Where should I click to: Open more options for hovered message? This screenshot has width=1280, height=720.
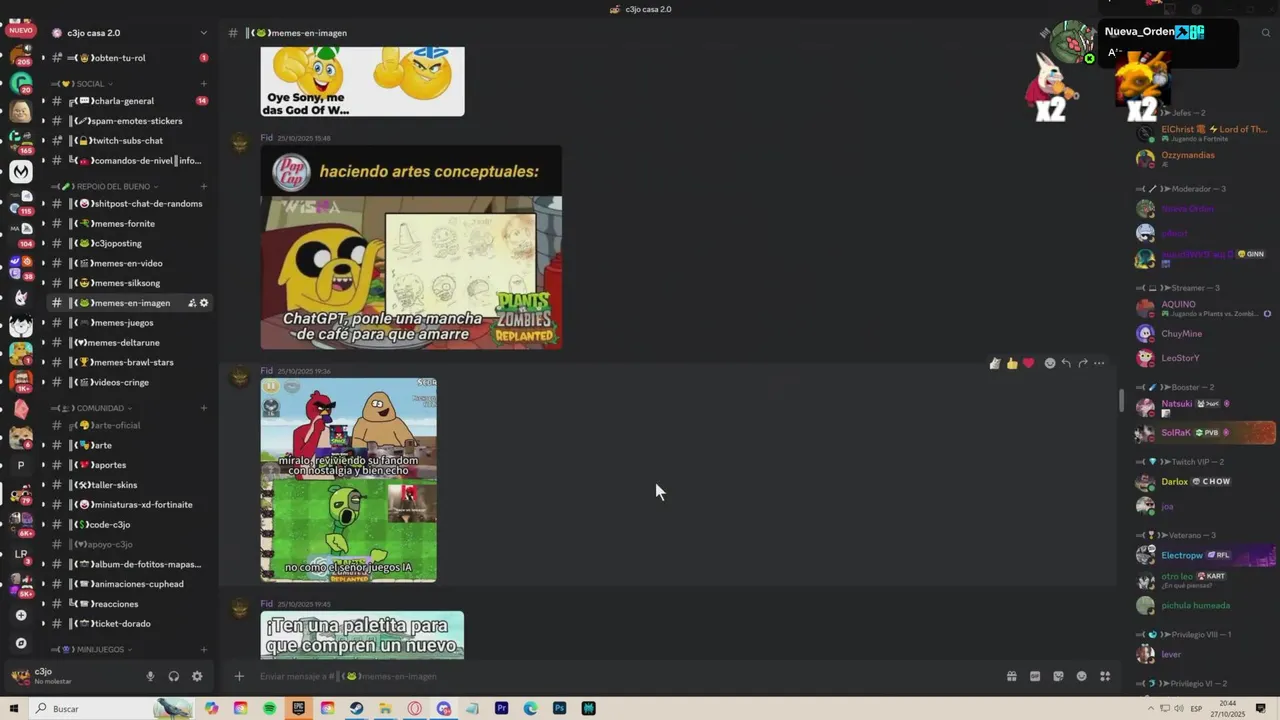[1099, 363]
